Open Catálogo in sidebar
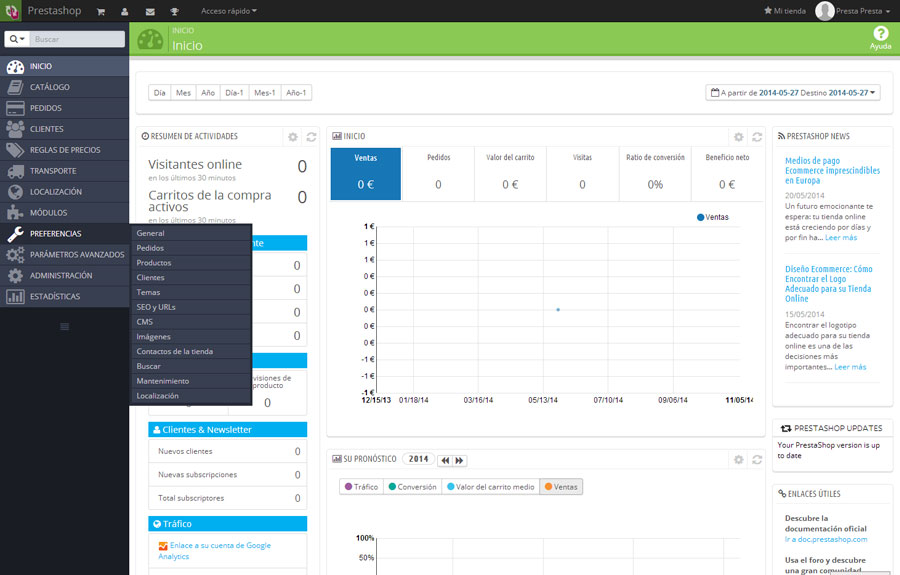Viewport: 900px width, 575px height. (64, 87)
